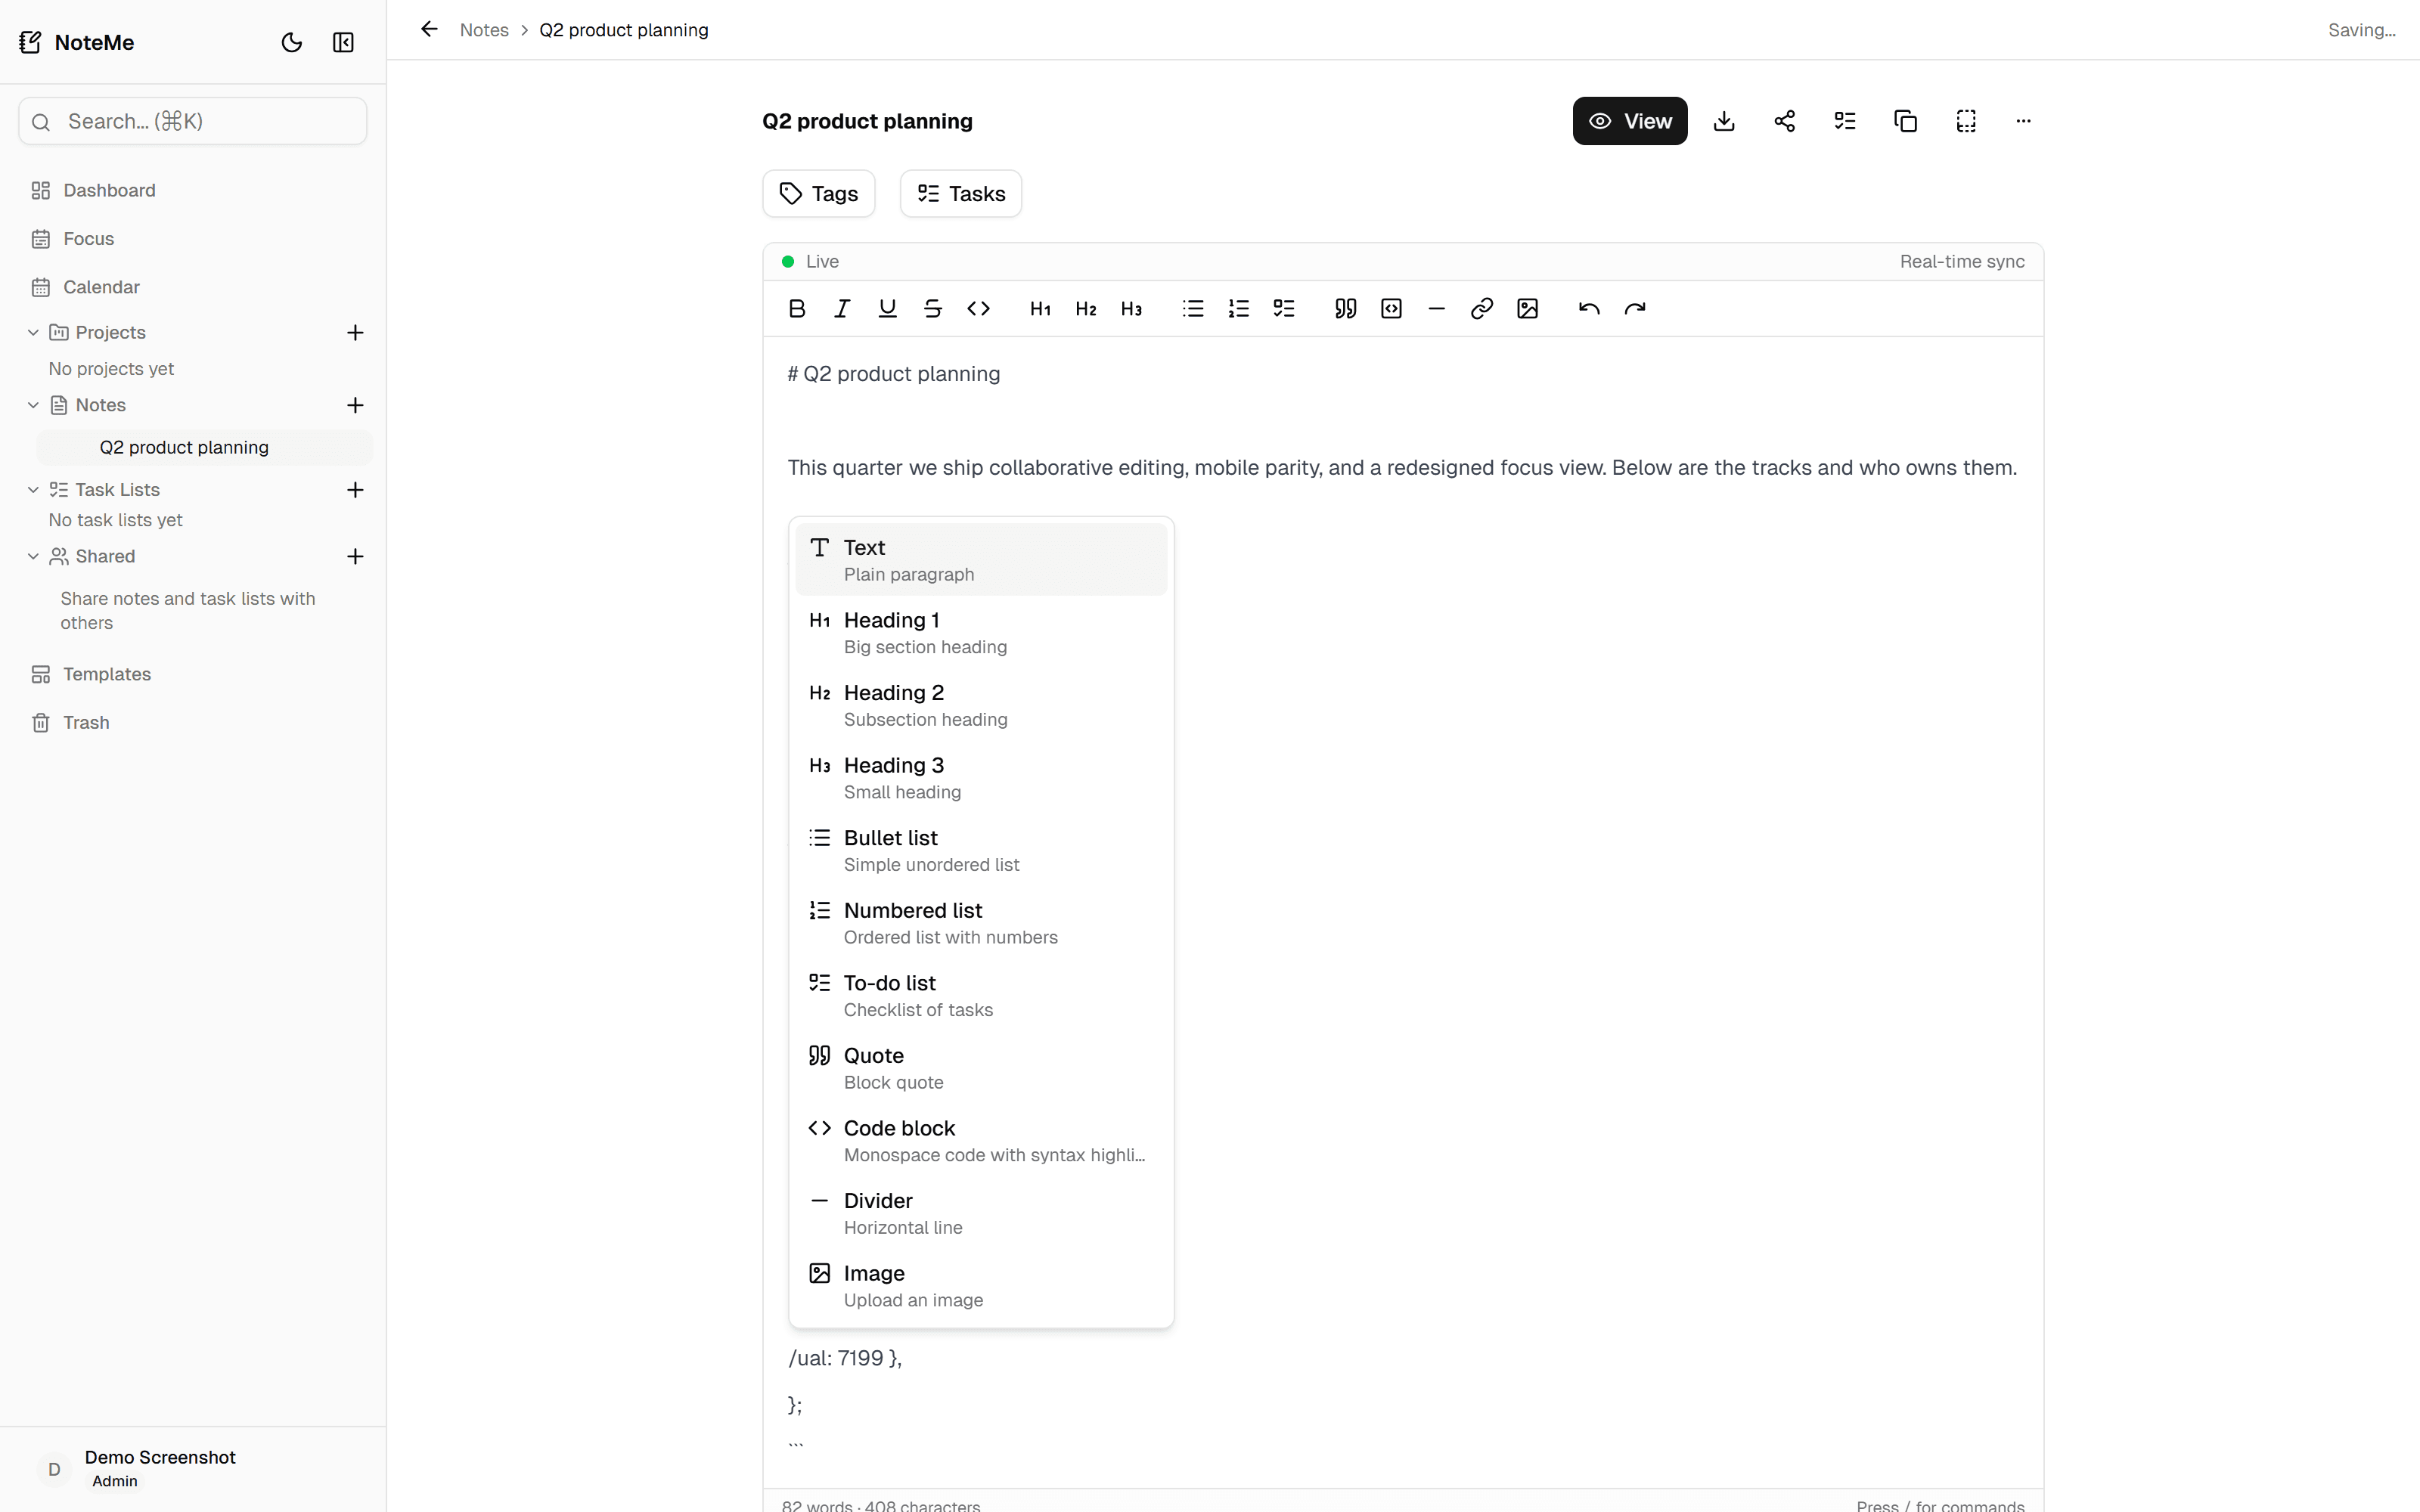Navigate back using the Notes breadcrumb

click(x=484, y=30)
